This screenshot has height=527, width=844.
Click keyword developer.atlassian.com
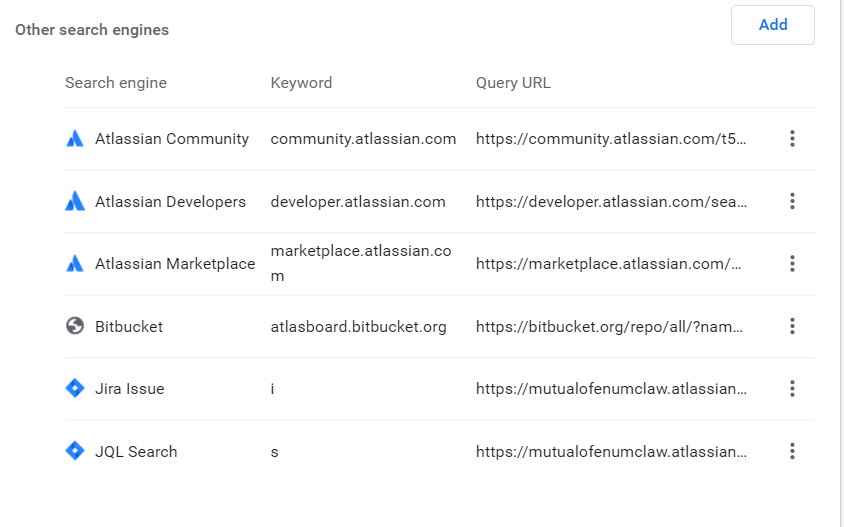(358, 202)
